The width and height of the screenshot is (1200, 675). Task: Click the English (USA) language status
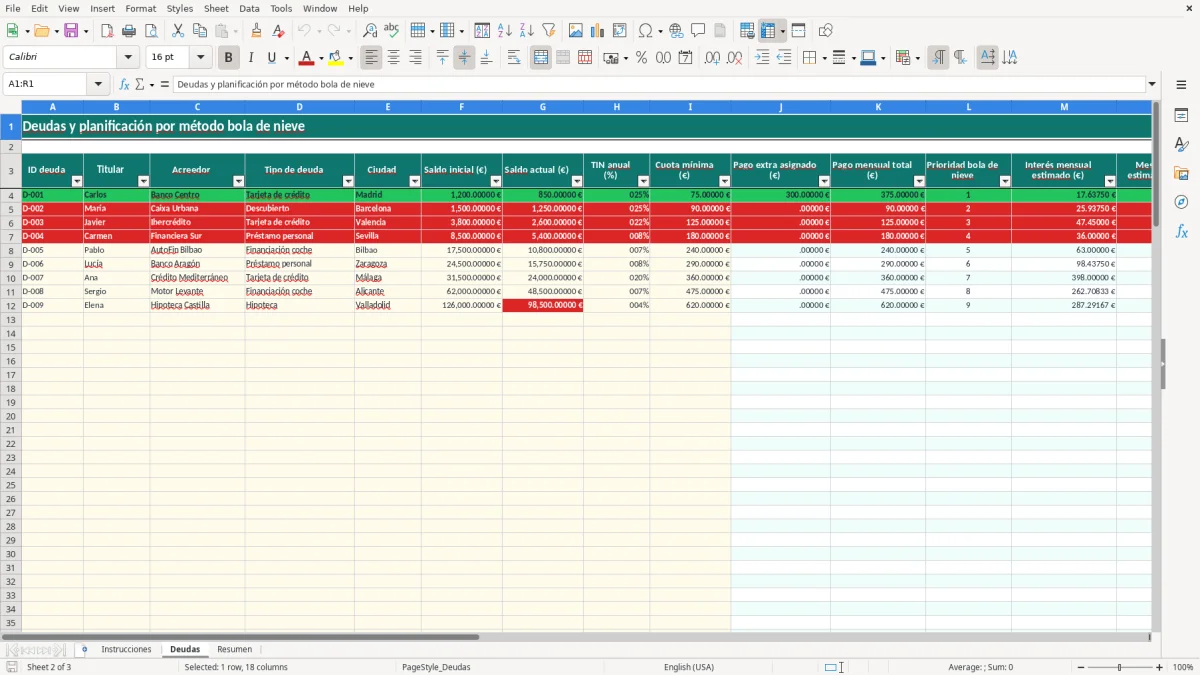pyautogui.click(x=689, y=667)
